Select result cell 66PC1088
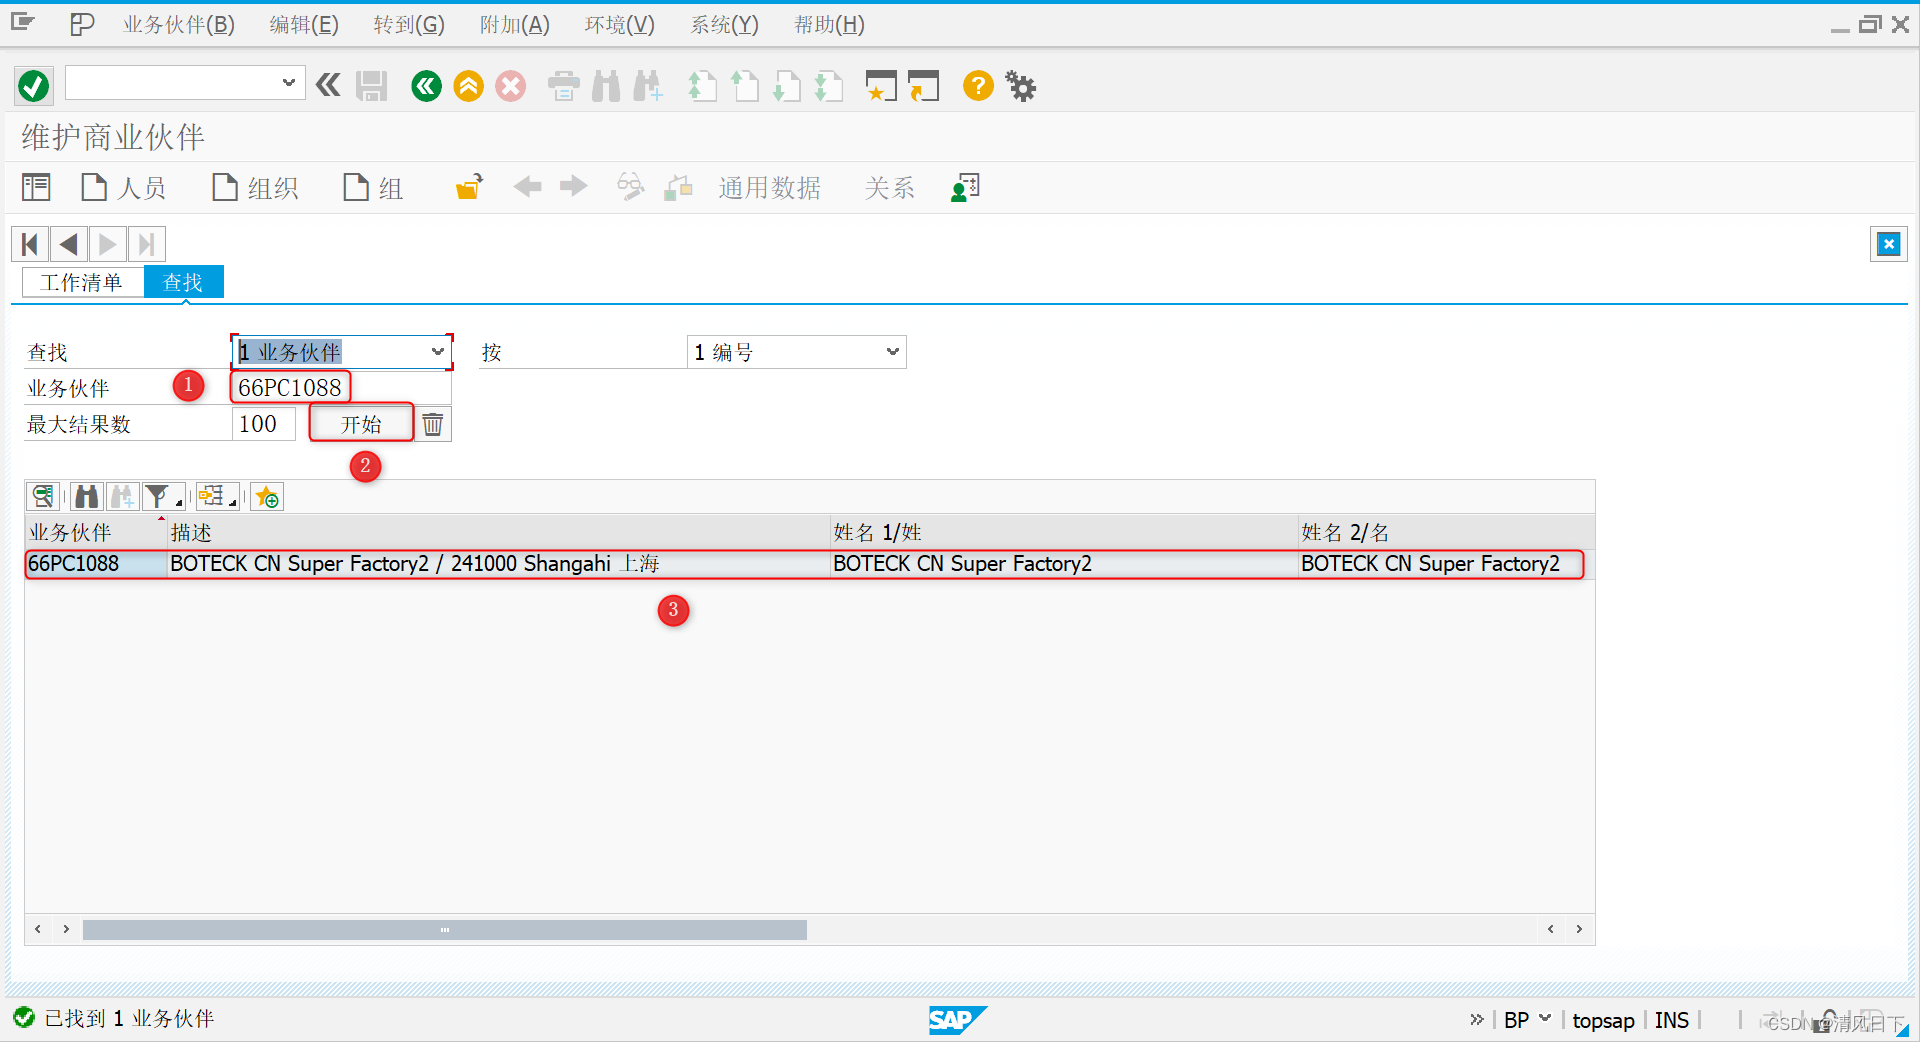 click(x=96, y=564)
